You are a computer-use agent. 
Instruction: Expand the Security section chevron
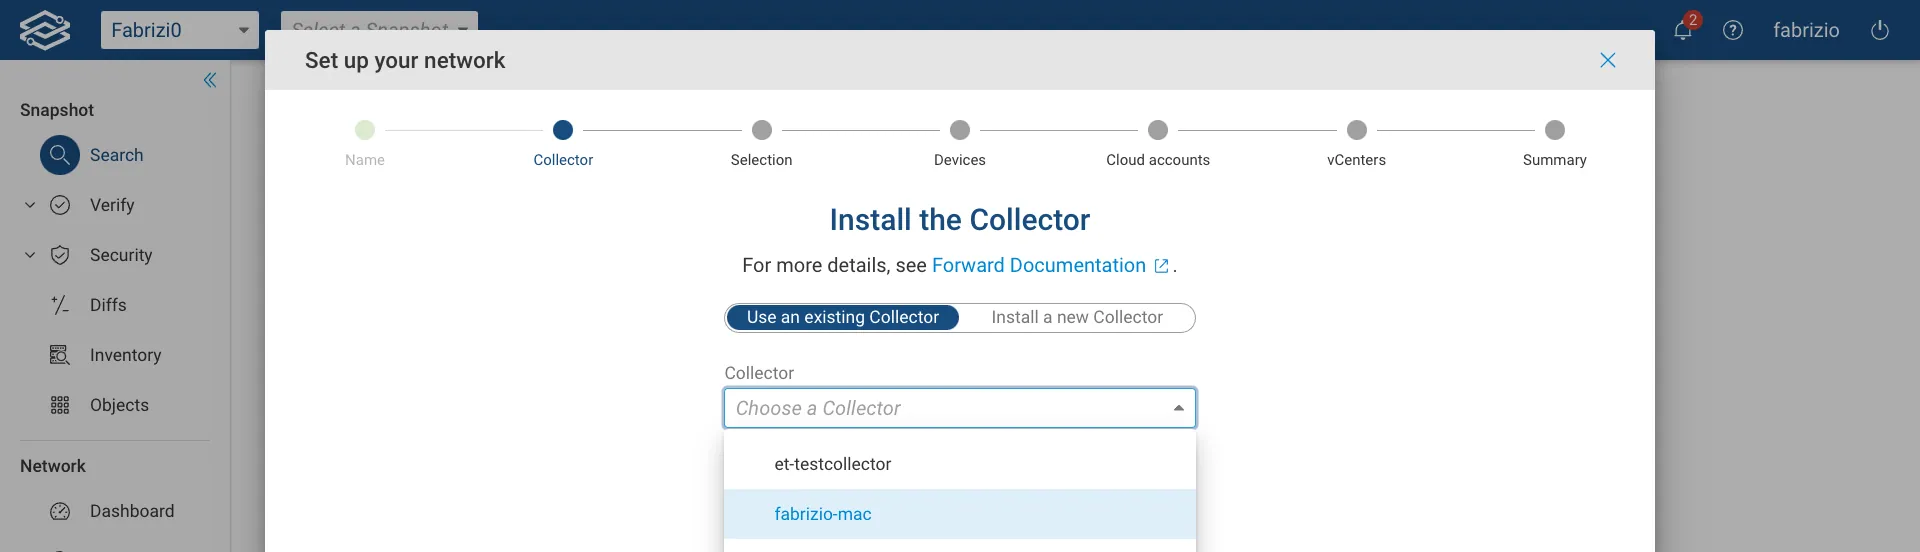coord(30,255)
